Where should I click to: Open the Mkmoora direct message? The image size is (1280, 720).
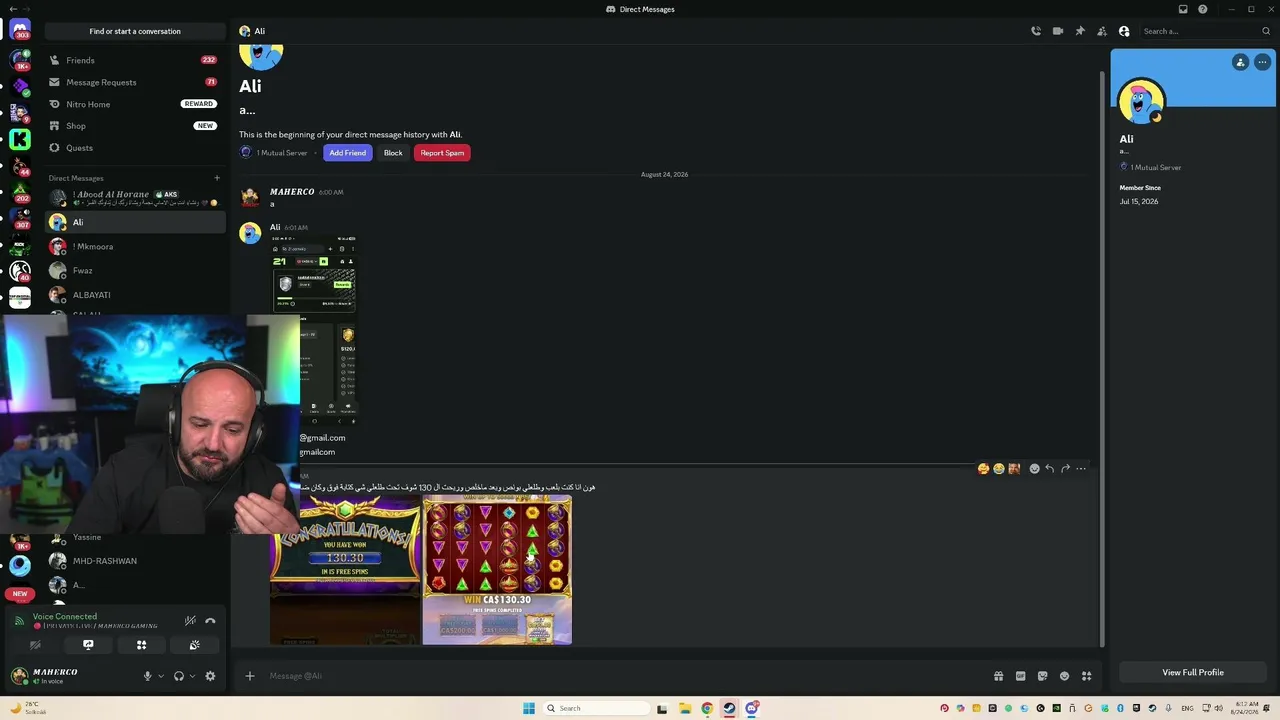(135, 246)
